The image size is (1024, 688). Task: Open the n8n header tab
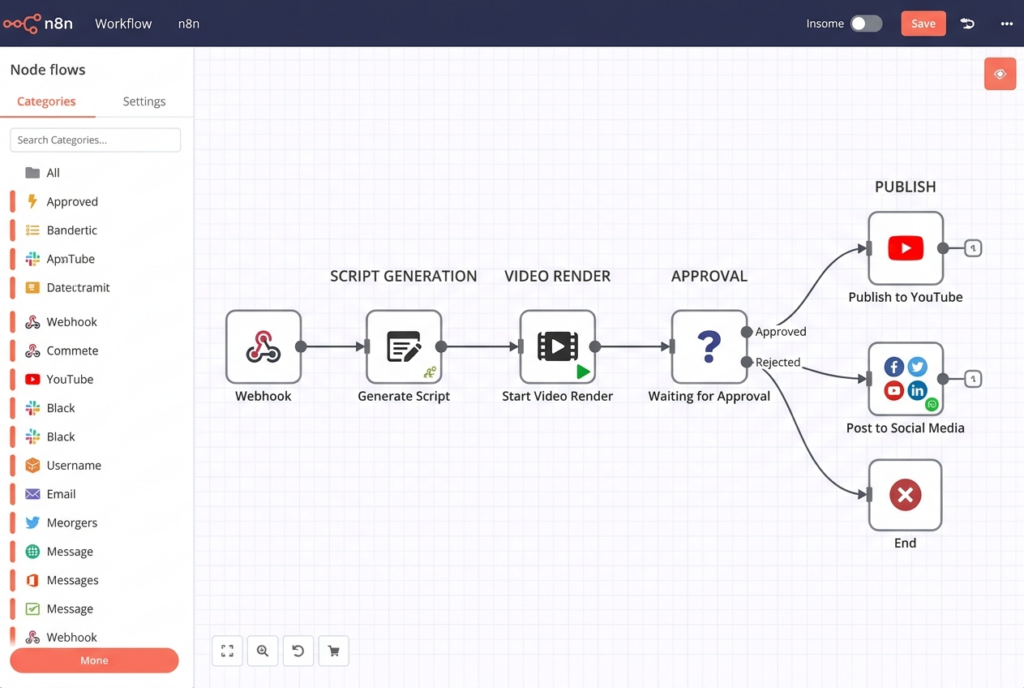point(189,23)
